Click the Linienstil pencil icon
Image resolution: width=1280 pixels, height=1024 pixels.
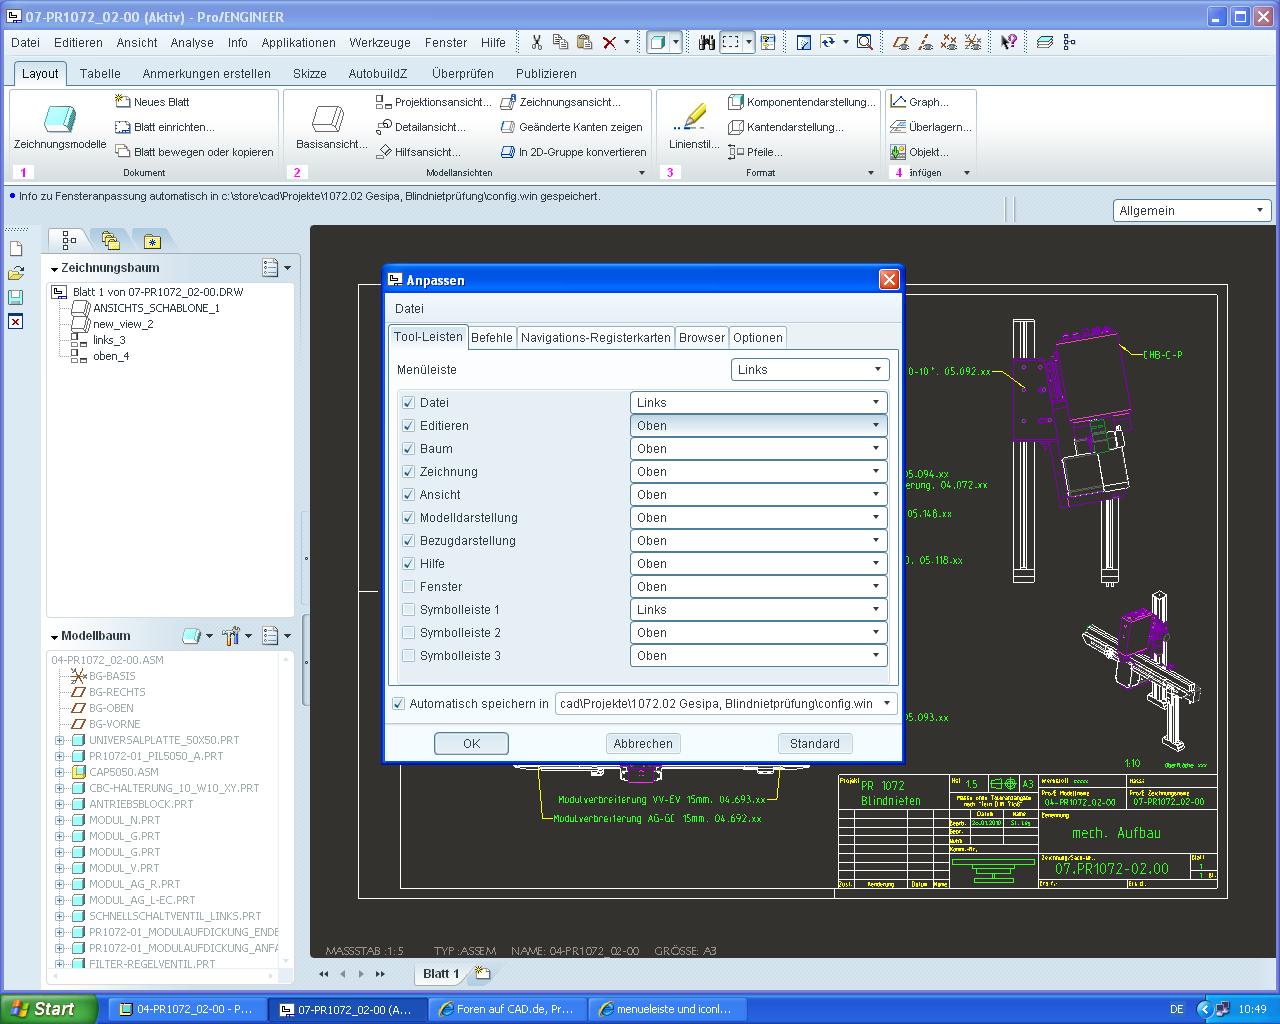click(690, 117)
